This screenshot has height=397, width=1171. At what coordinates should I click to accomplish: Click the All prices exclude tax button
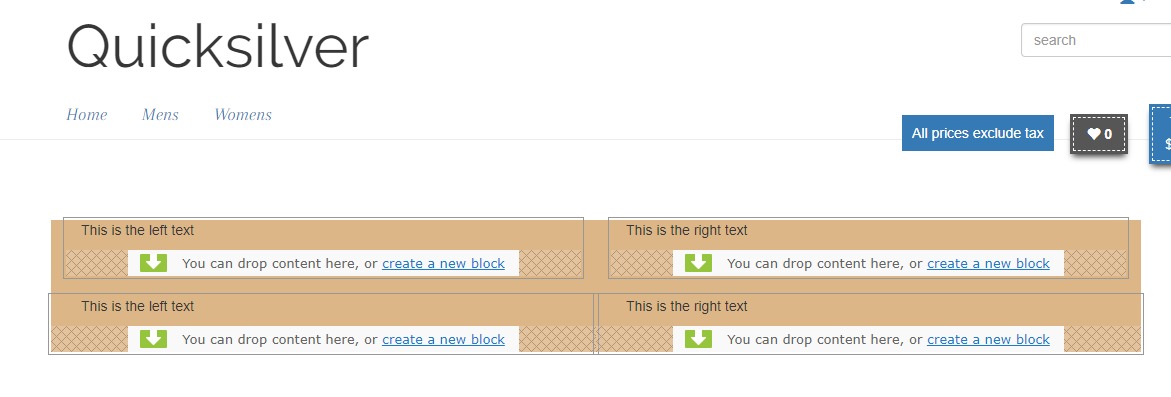point(978,134)
